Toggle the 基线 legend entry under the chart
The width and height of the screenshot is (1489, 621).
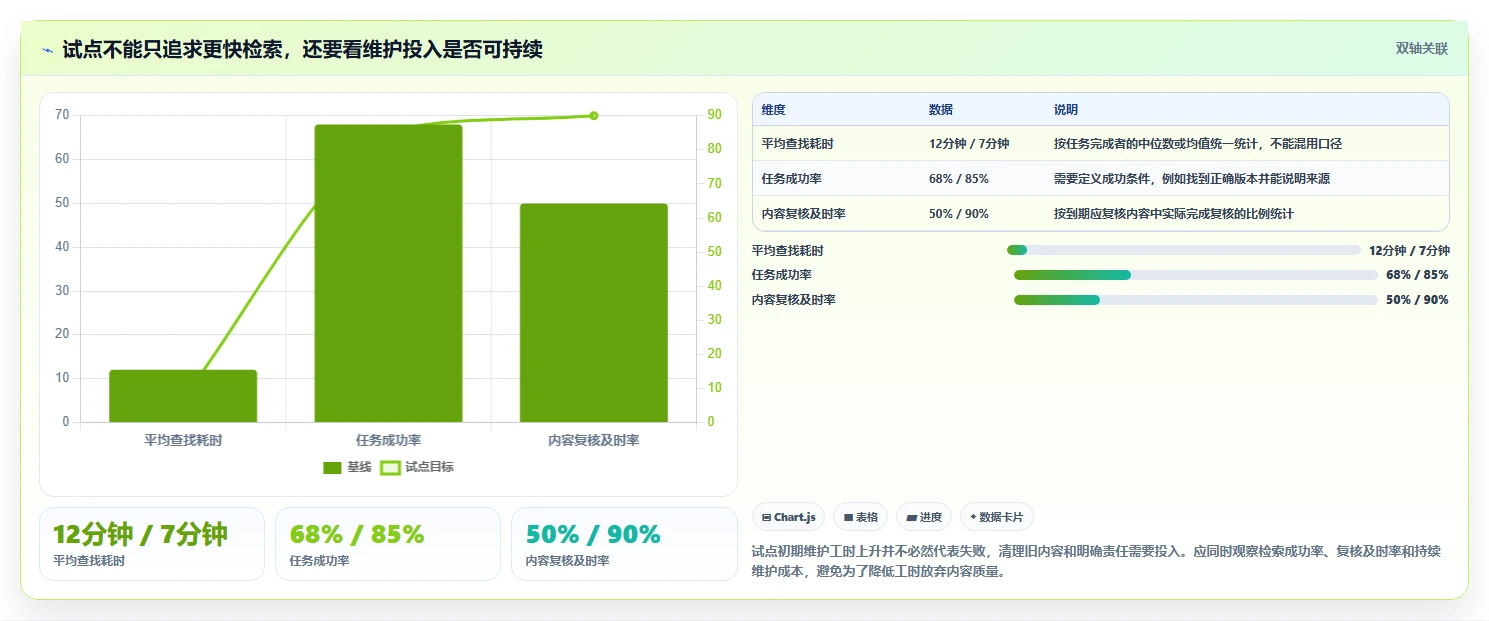[347, 467]
